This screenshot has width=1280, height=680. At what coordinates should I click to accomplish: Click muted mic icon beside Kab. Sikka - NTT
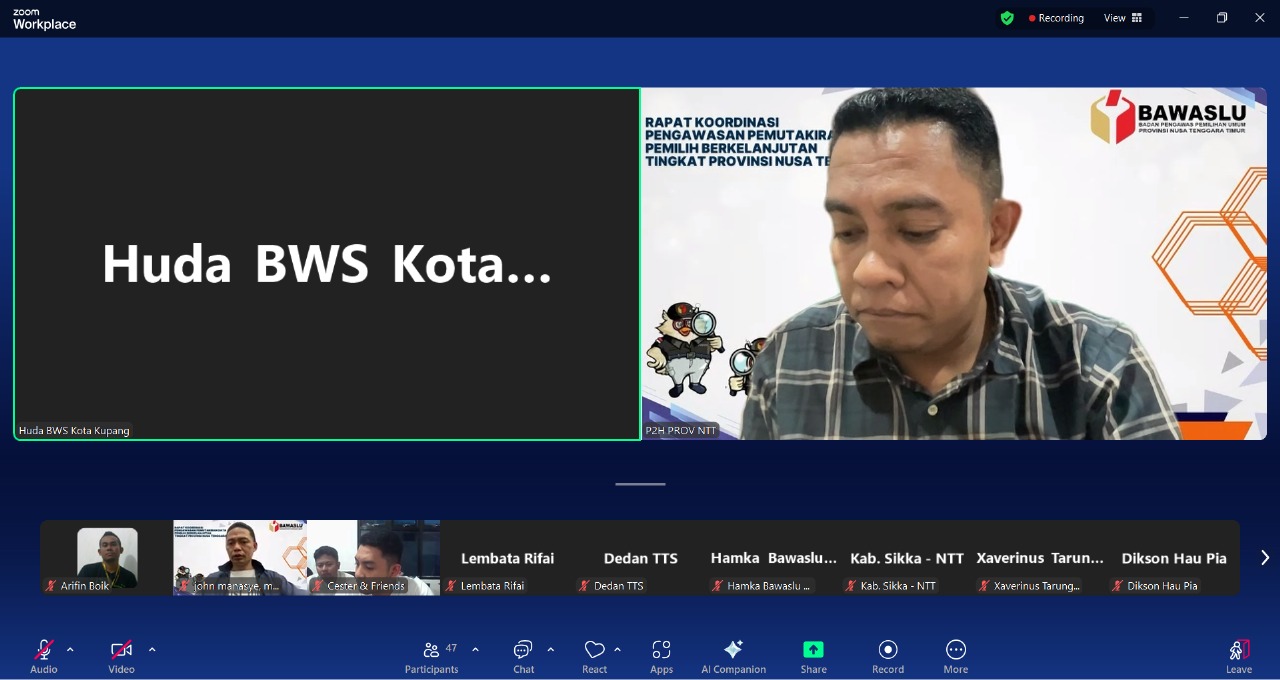pyautogui.click(x=851, y=586)
